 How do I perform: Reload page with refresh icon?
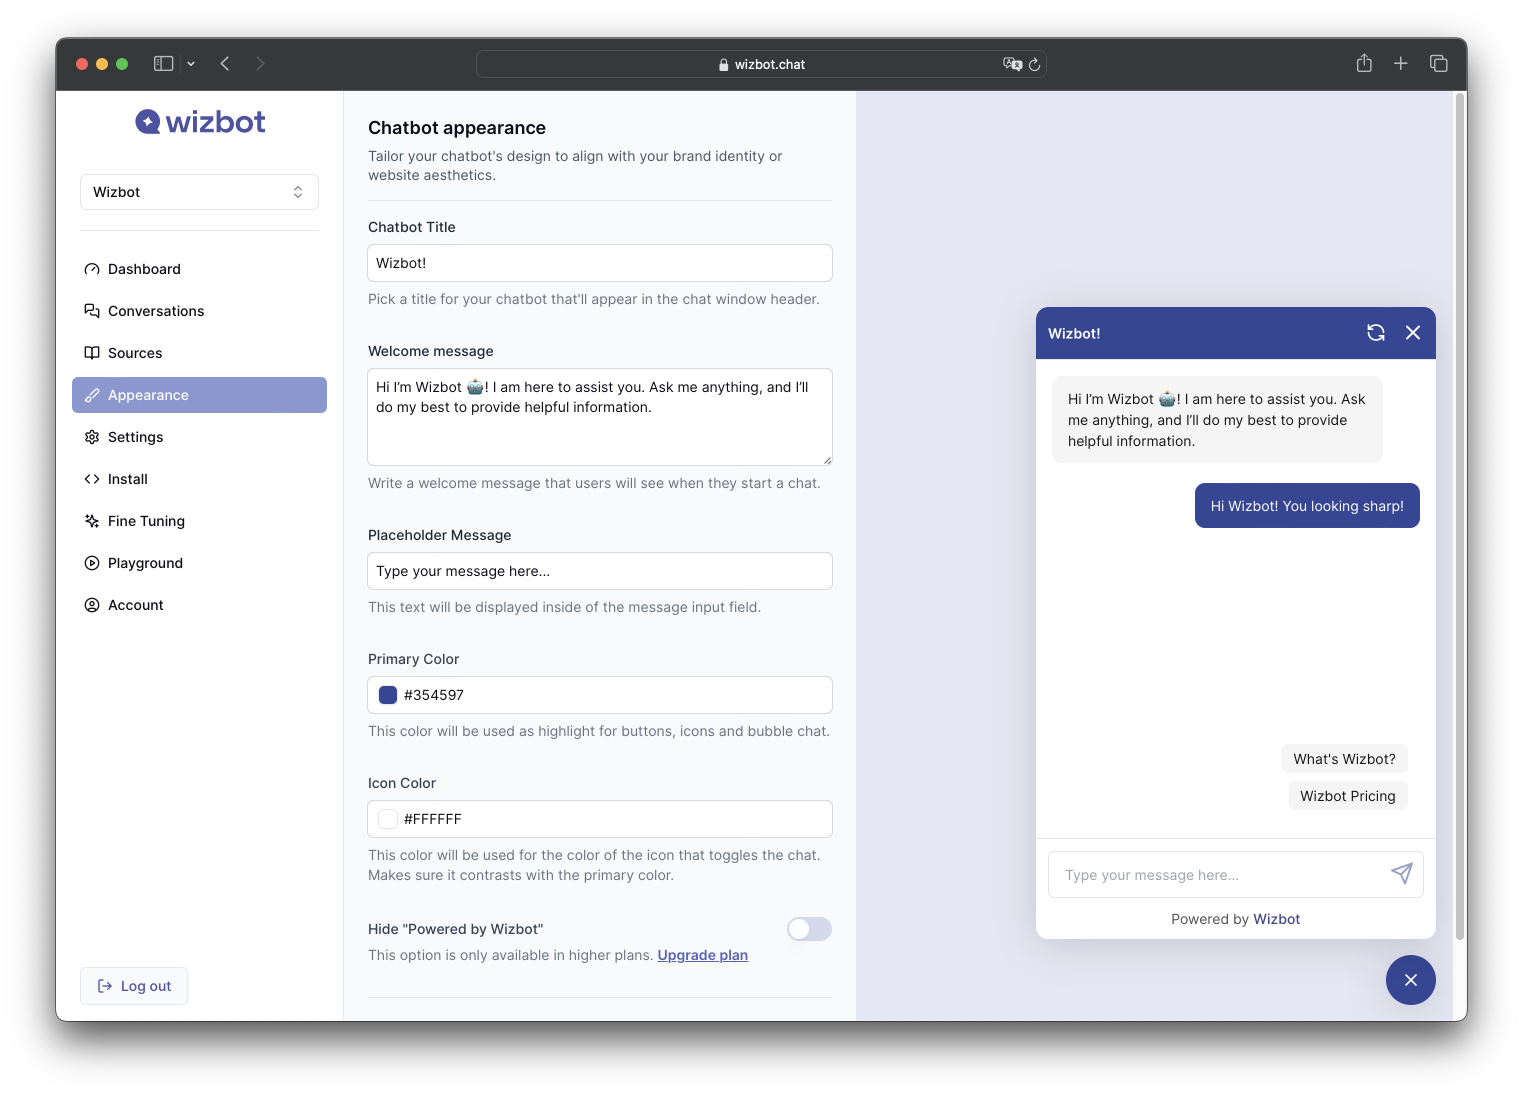(x=1035, y=64)
